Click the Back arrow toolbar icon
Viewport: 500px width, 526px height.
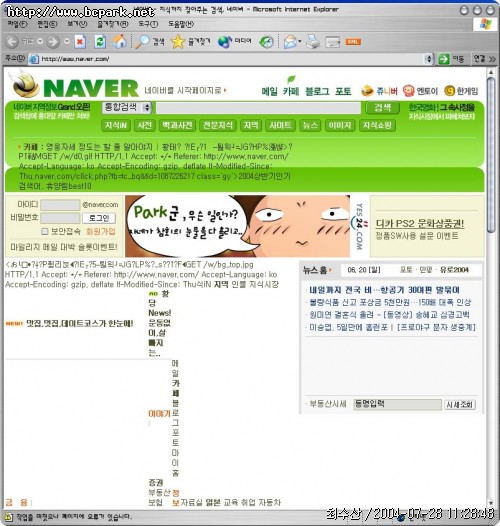(12, 42)
